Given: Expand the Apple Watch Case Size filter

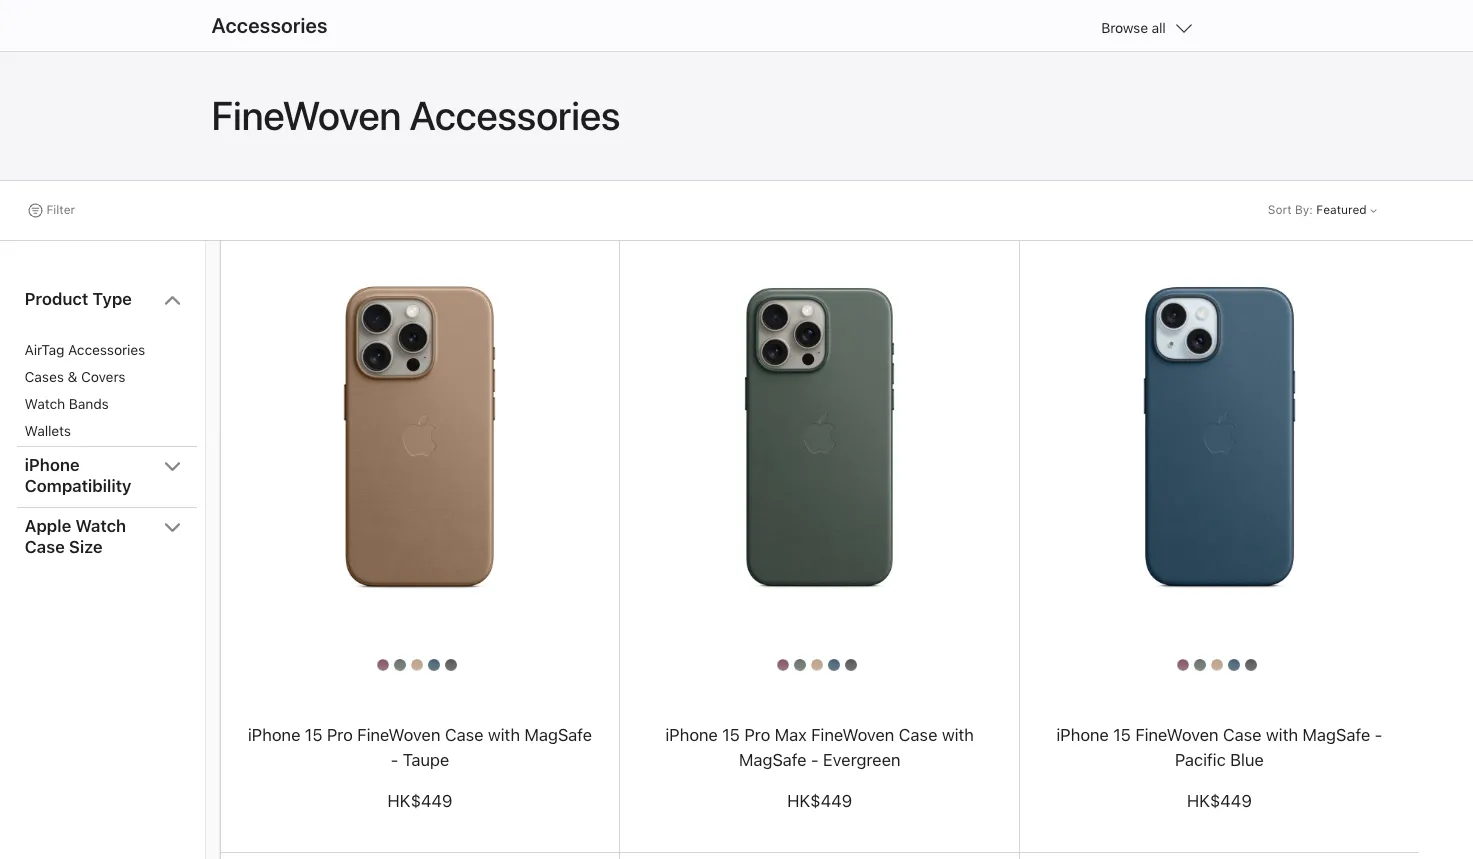Looking at the screenshot, I should (172, 527).
